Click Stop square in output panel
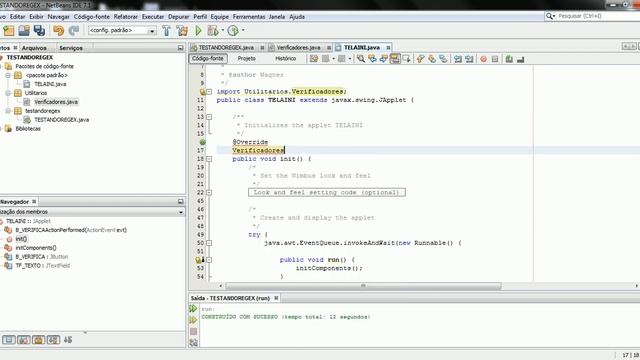The width and height of the screenshot is (640, 360). tap(193, 331)
